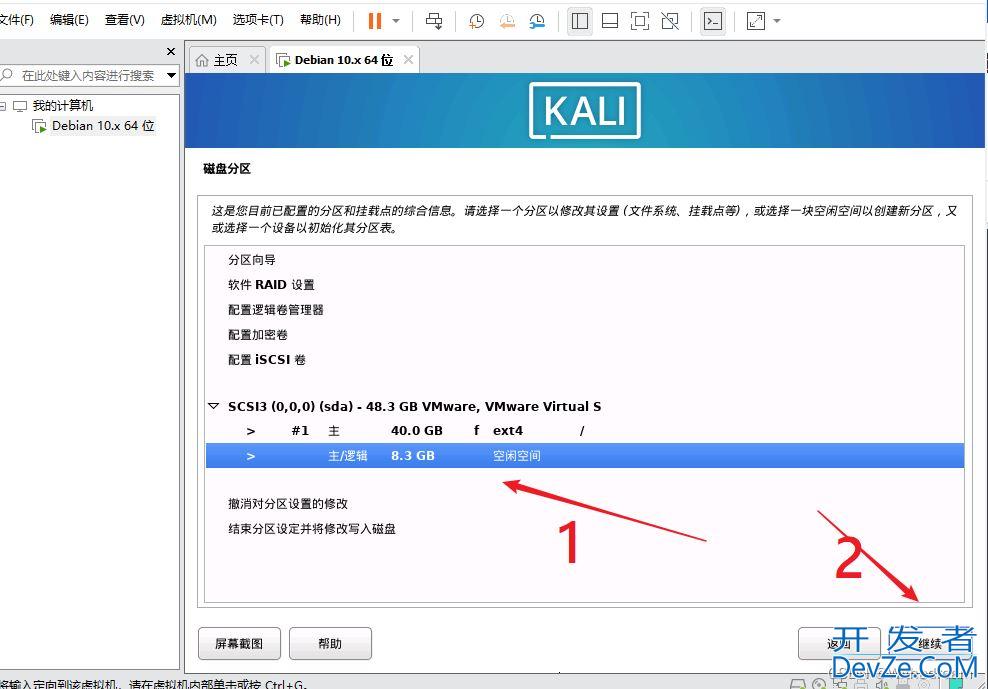
Task: Switch to the Debian 10.x 64 位 tab
Action: [343, 60]
